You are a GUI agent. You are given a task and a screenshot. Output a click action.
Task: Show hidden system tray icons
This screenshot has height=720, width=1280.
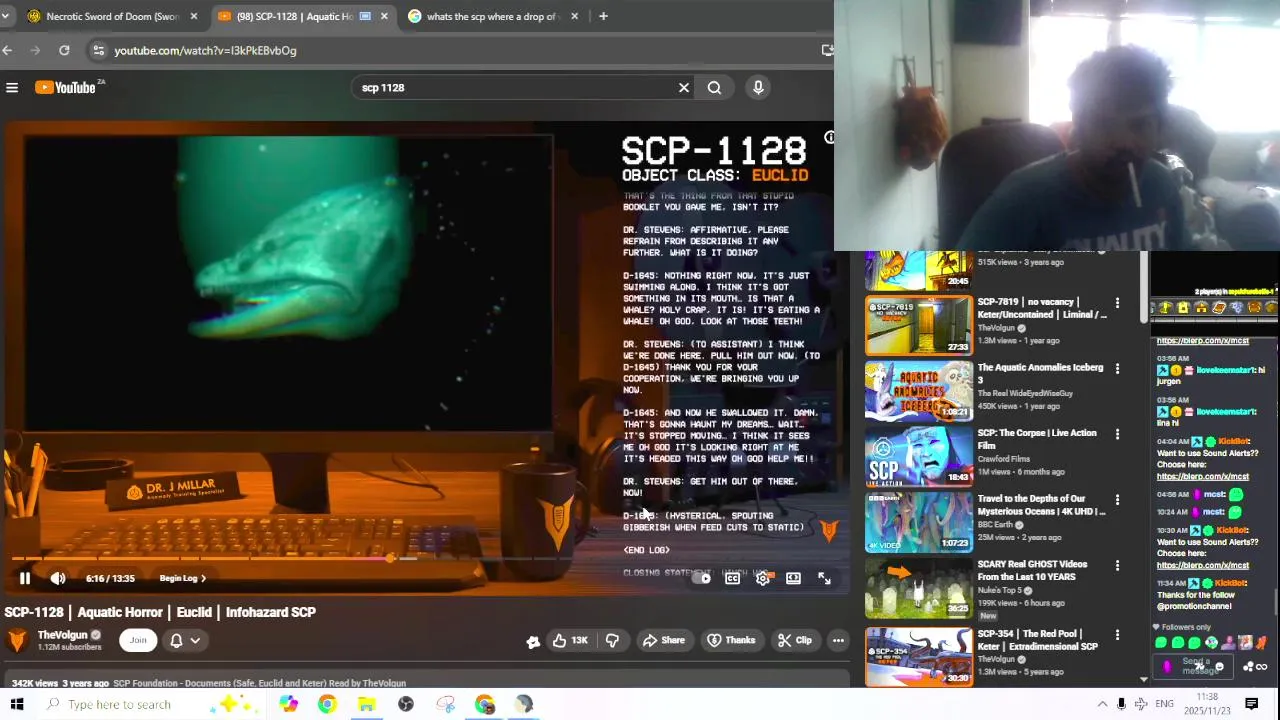click(x=1102, y=704)
